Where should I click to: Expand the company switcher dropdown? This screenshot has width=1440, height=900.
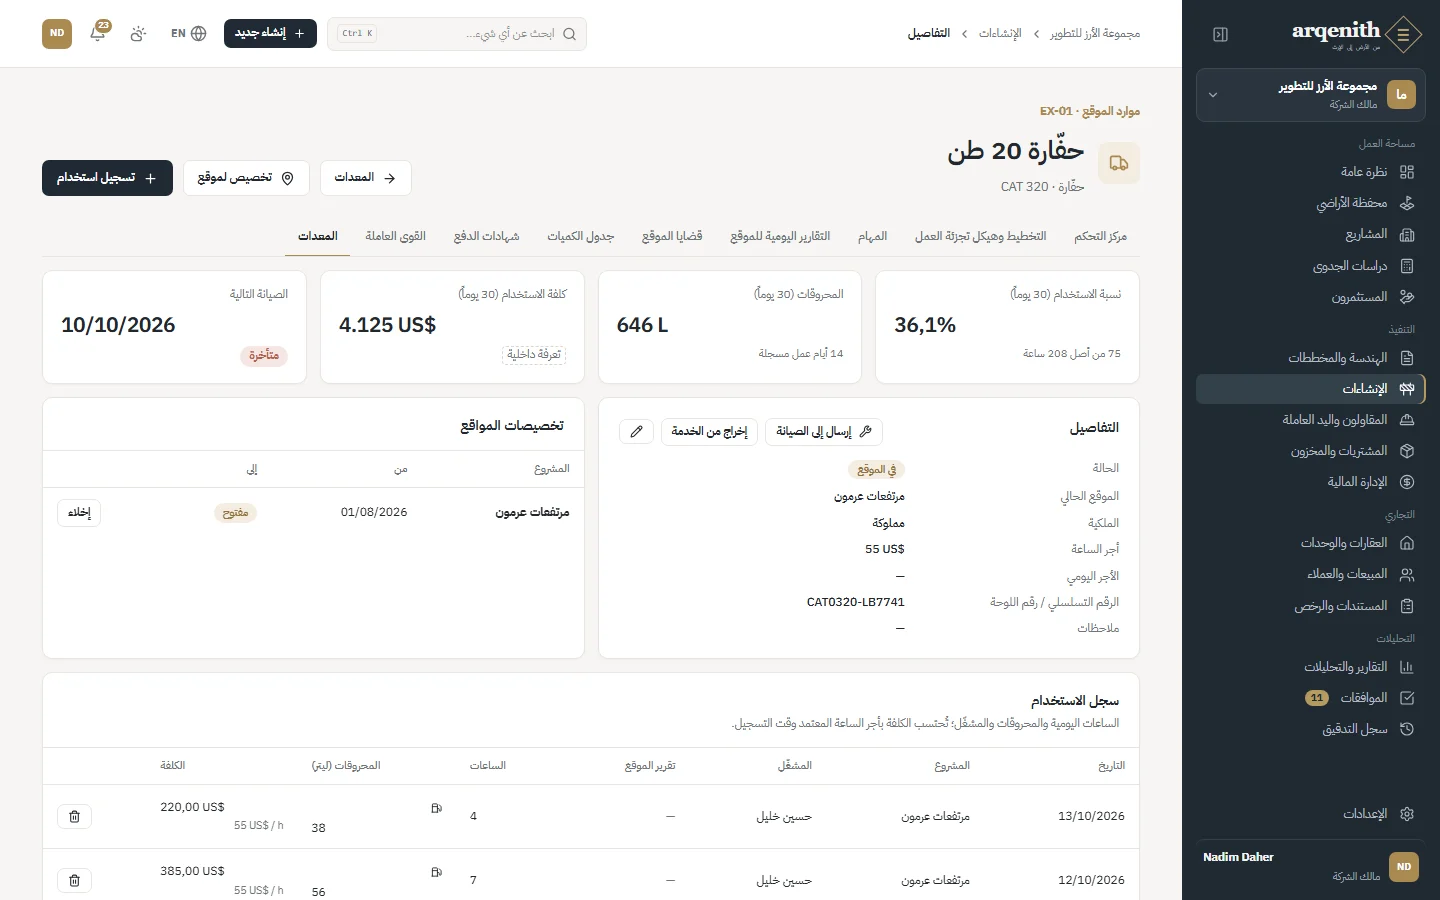coord(1311,95)
